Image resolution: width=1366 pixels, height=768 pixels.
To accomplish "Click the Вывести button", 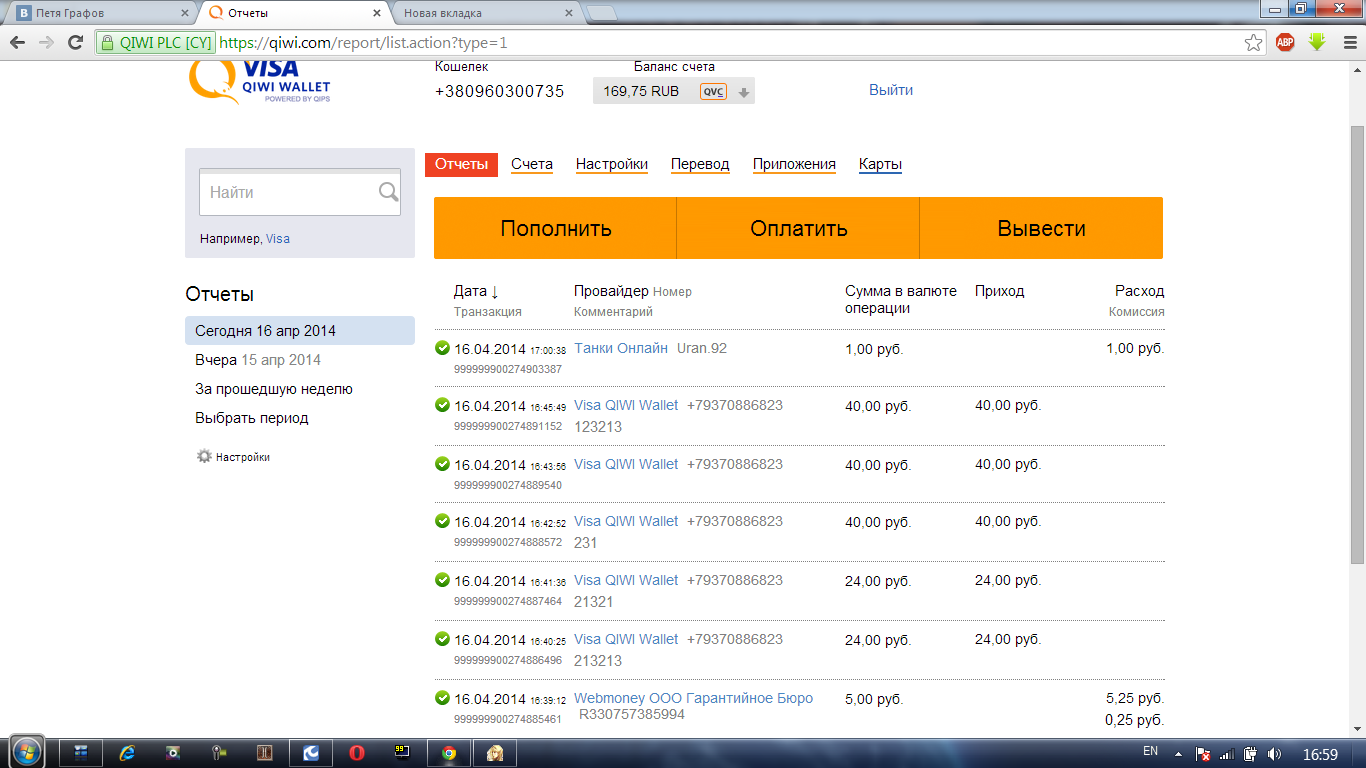I will click(x=1041, y=228).
